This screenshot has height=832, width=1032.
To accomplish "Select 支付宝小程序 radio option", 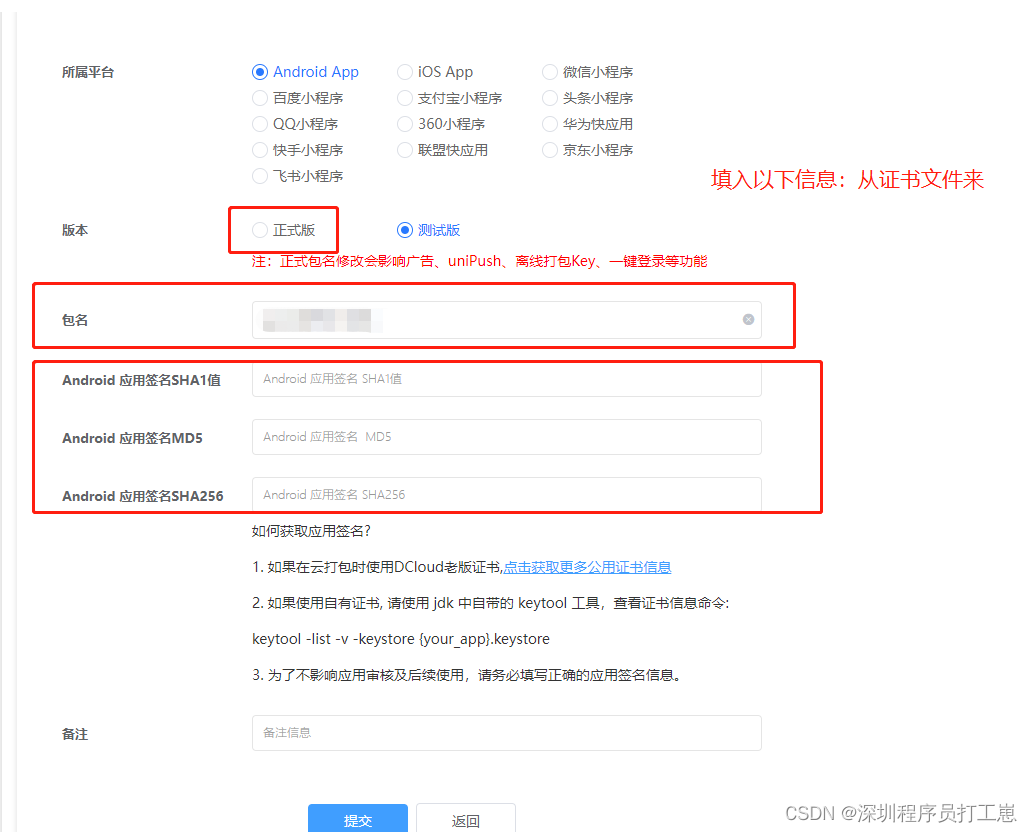I will point(405,98).
